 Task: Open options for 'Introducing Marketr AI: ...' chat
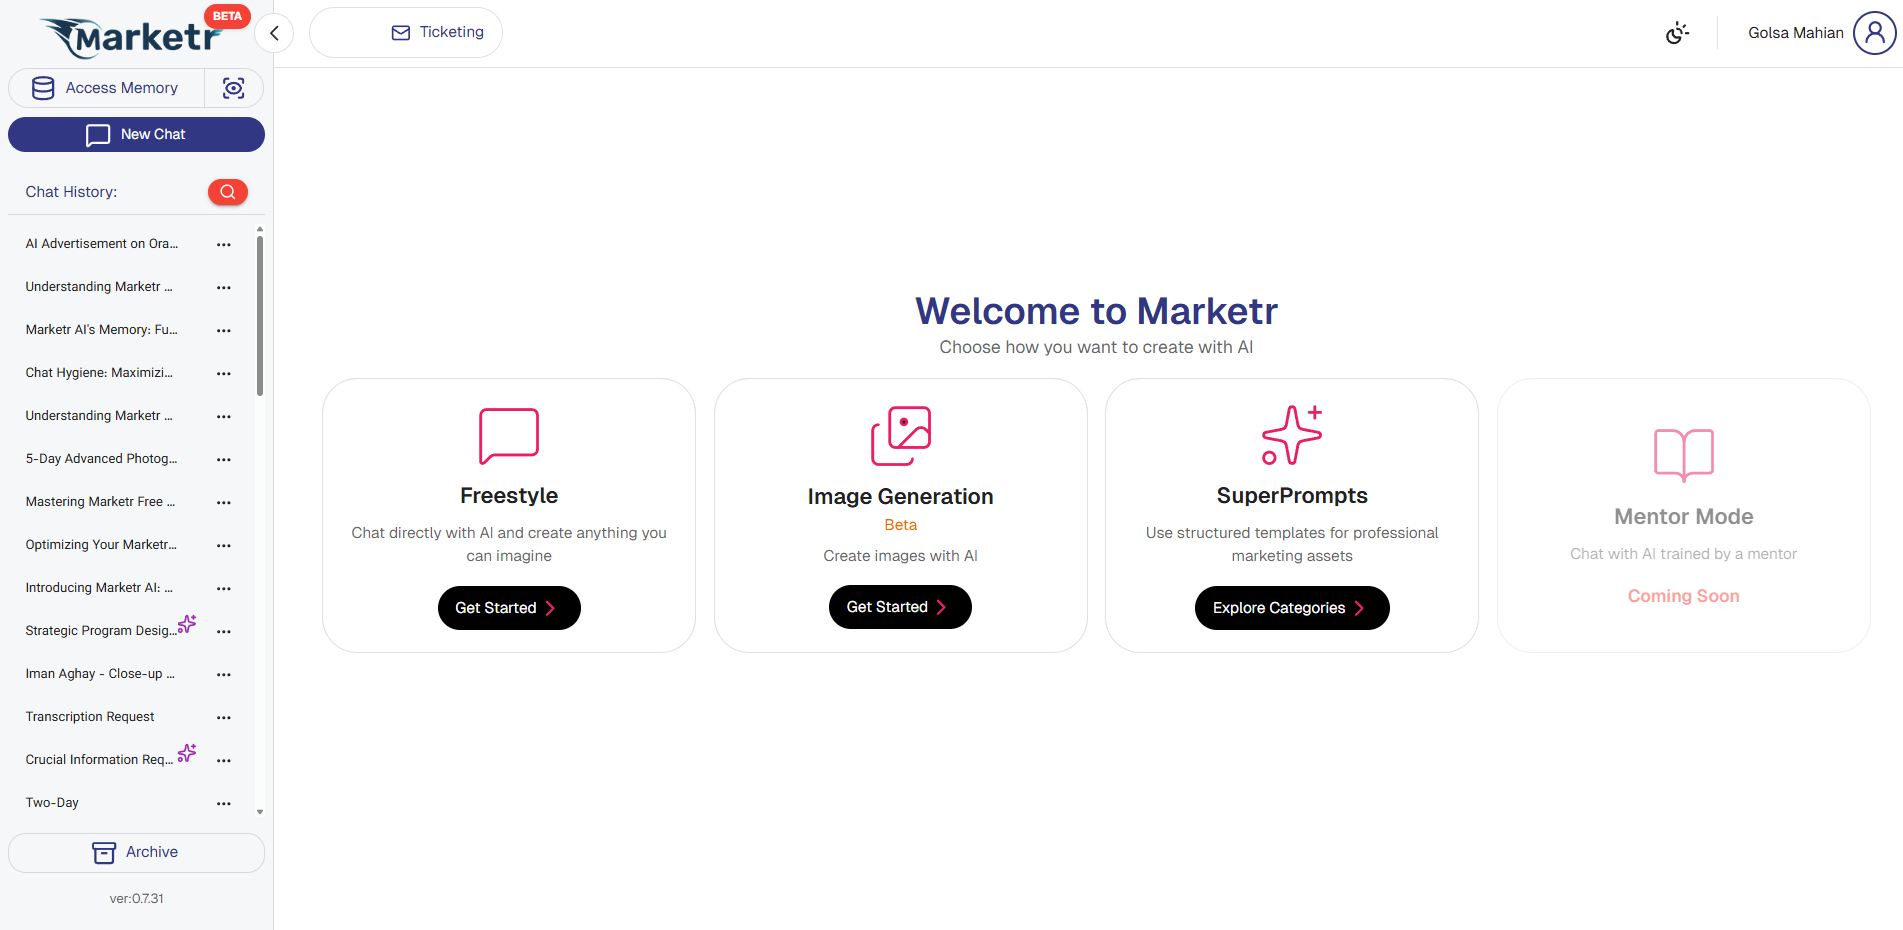(x=224, y=589)
